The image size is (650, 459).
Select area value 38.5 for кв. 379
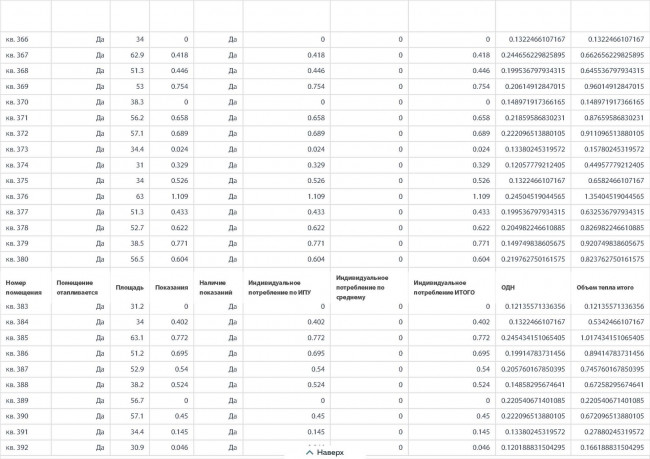(137, 243)
